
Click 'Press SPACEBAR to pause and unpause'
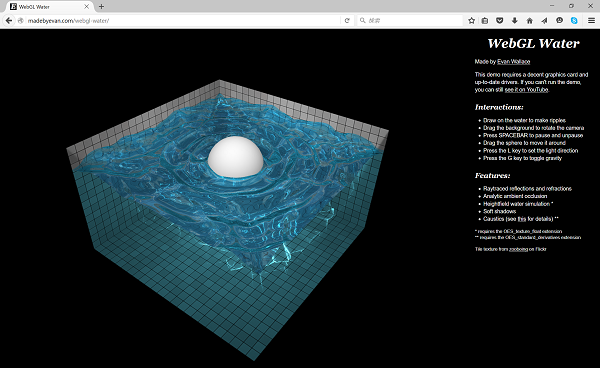[533, 135]
